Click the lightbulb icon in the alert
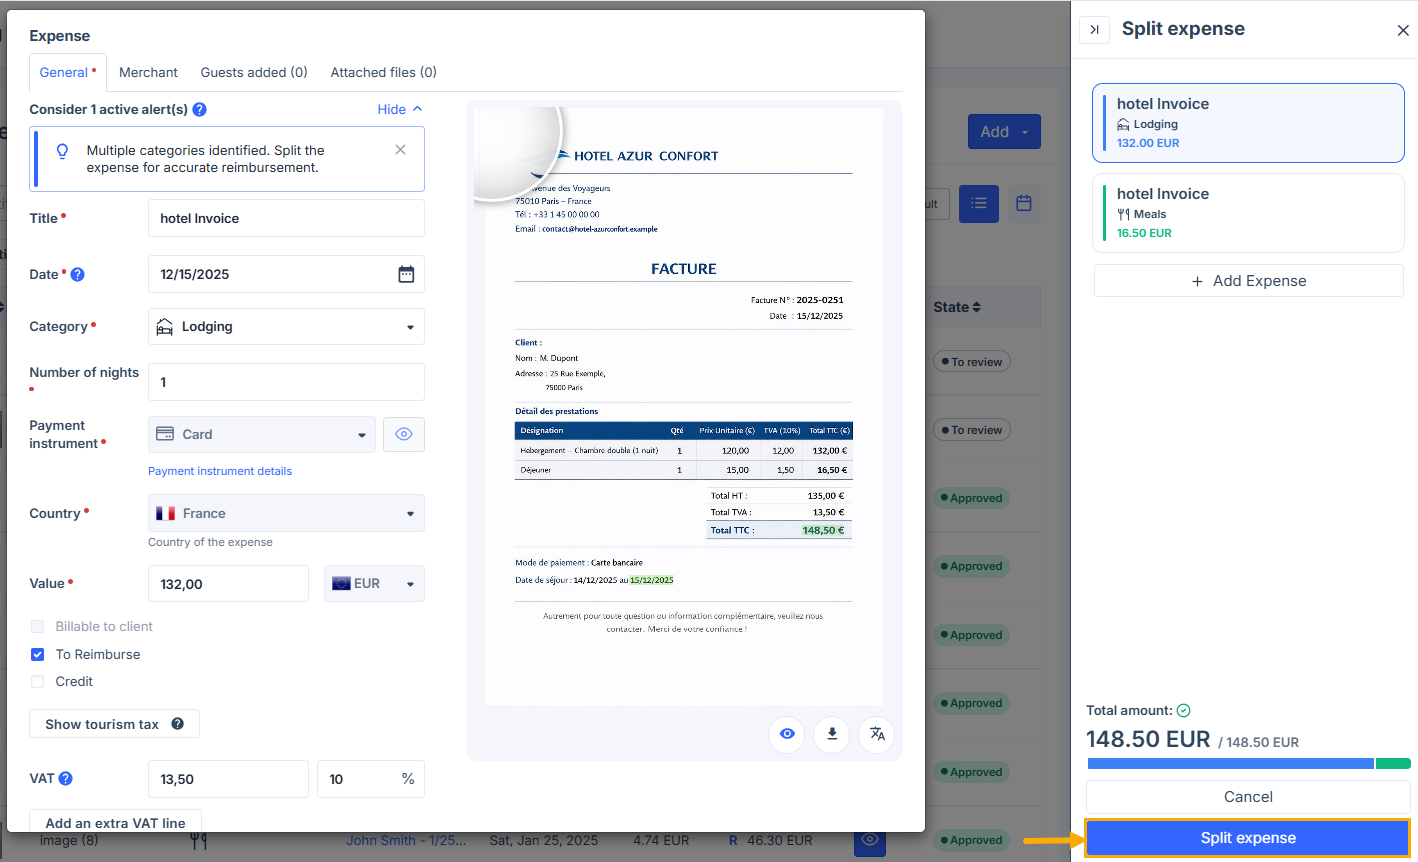Screen dimensions: 1418x862 pyautogui.click(x=62, y=151)
